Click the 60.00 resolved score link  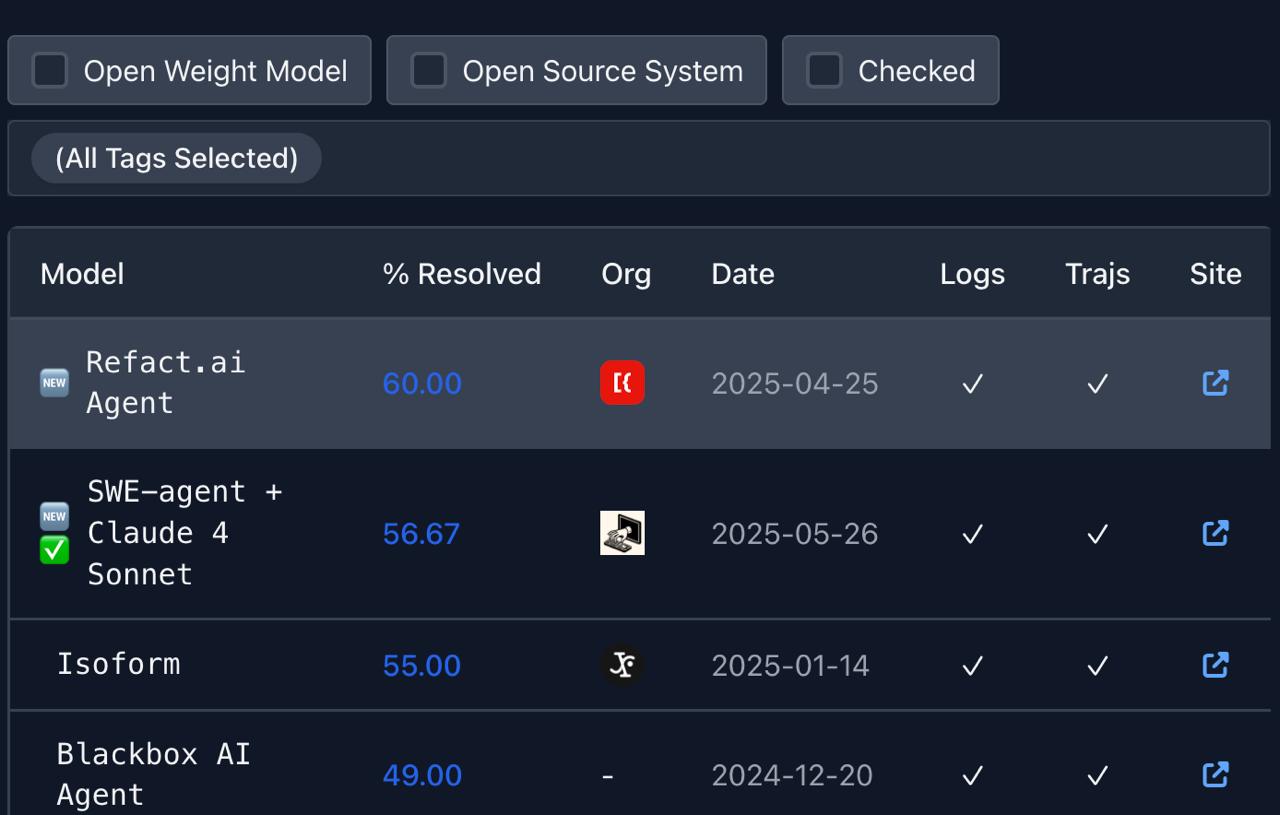422,384
